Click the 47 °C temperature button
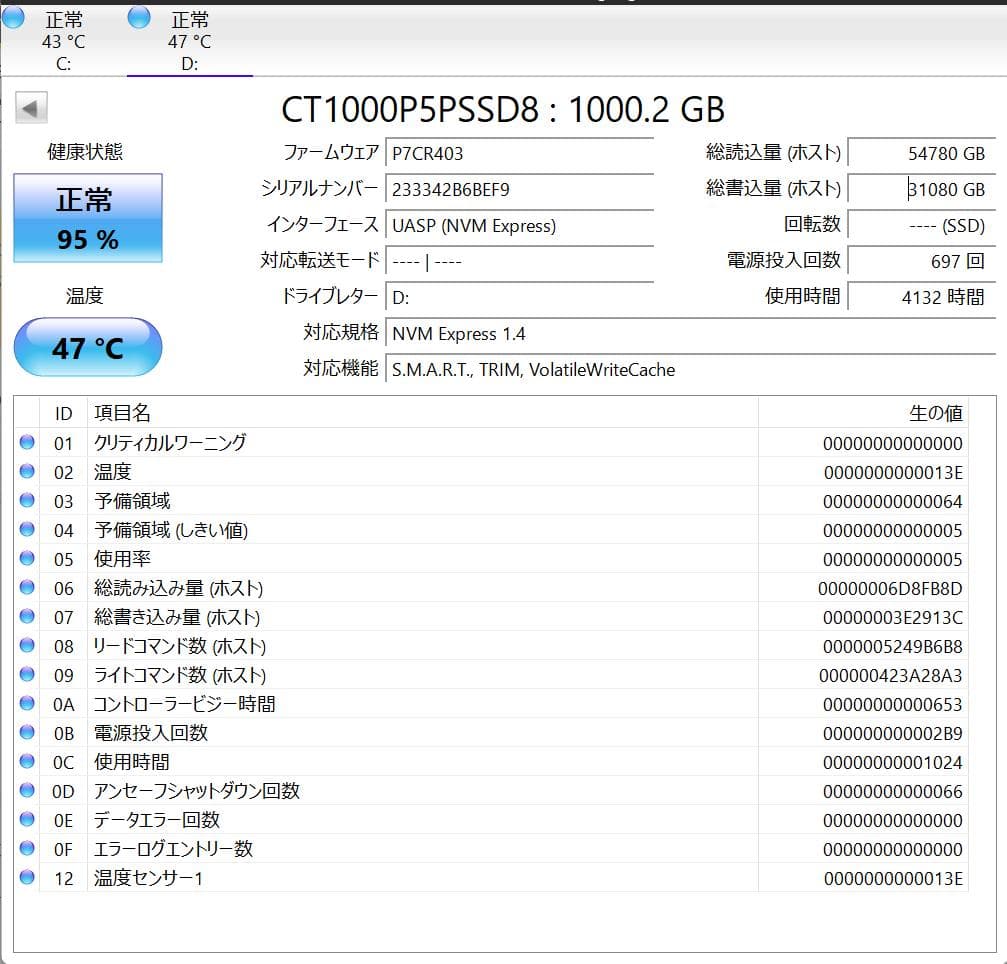Screen dimensions: 1007x964 click(x=88, y=347)
